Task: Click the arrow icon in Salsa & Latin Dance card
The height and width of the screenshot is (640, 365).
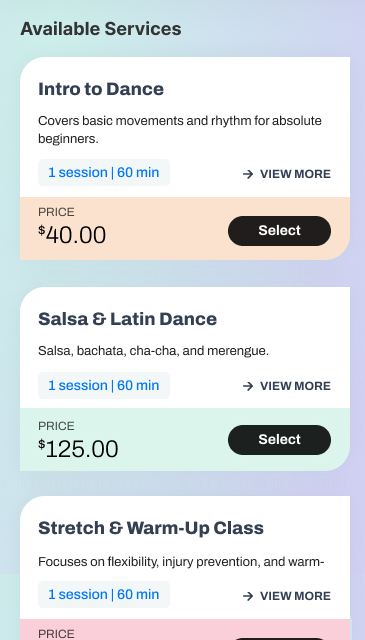Action: [x=248, y=386]
